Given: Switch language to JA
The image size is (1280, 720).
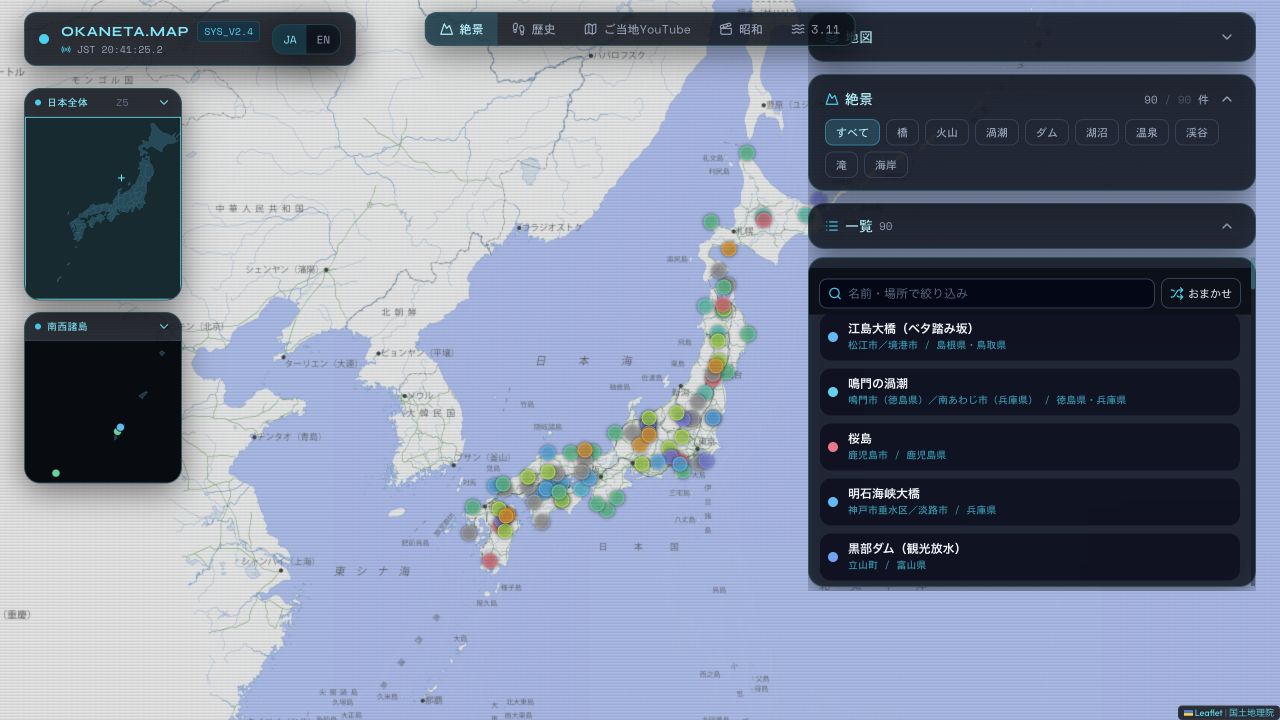Looking at the screenshot, I should tap(290, 40).
